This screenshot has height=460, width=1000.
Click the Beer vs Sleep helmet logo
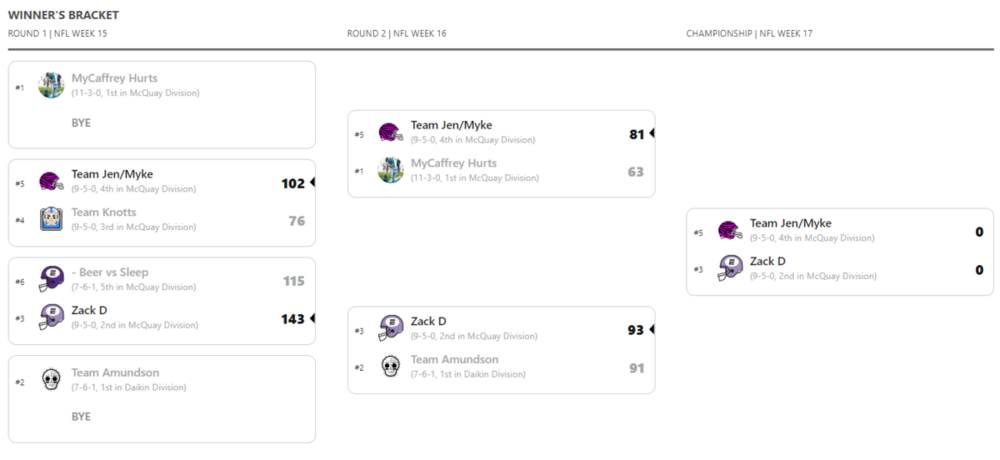tap(51, 279)
